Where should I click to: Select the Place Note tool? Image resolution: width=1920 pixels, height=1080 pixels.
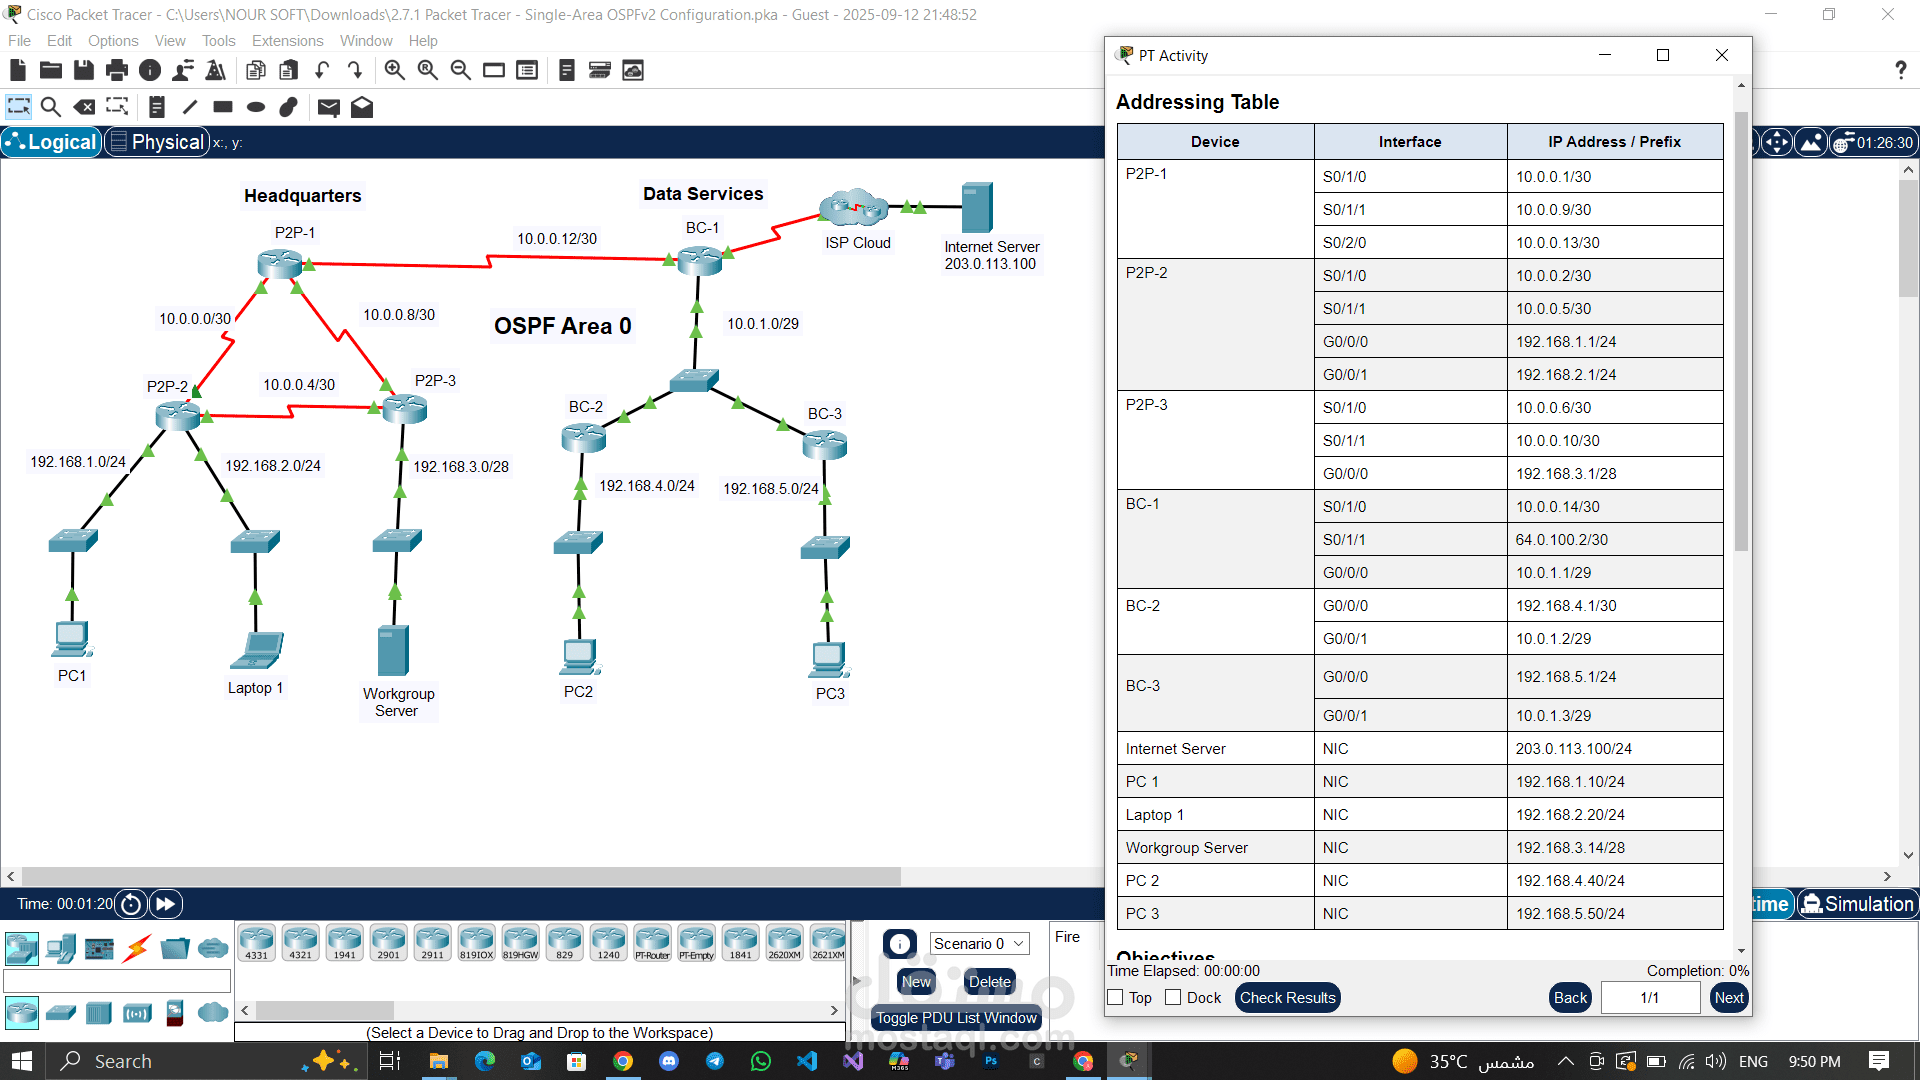(156, 107)
